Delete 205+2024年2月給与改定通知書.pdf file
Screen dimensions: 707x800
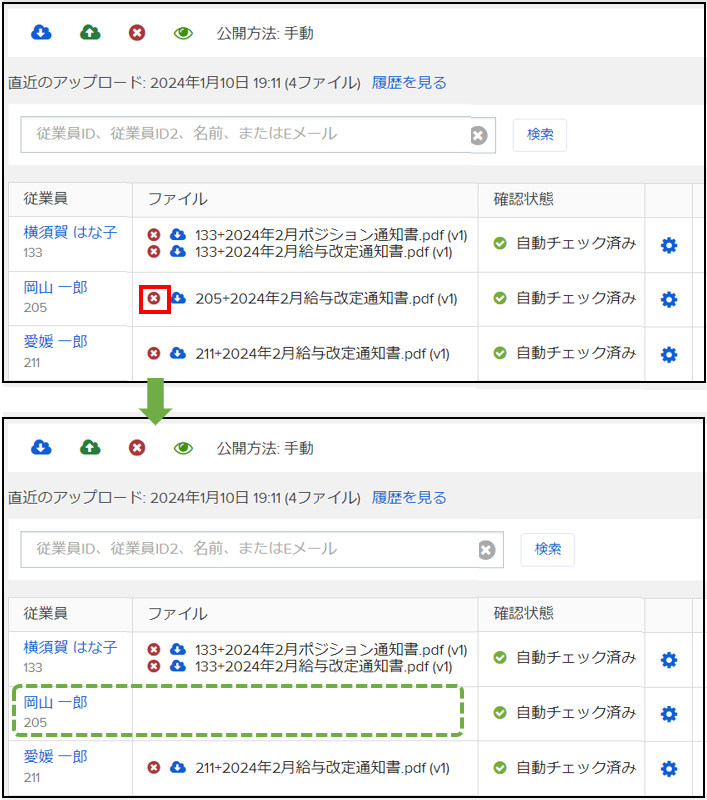[154, 298]
